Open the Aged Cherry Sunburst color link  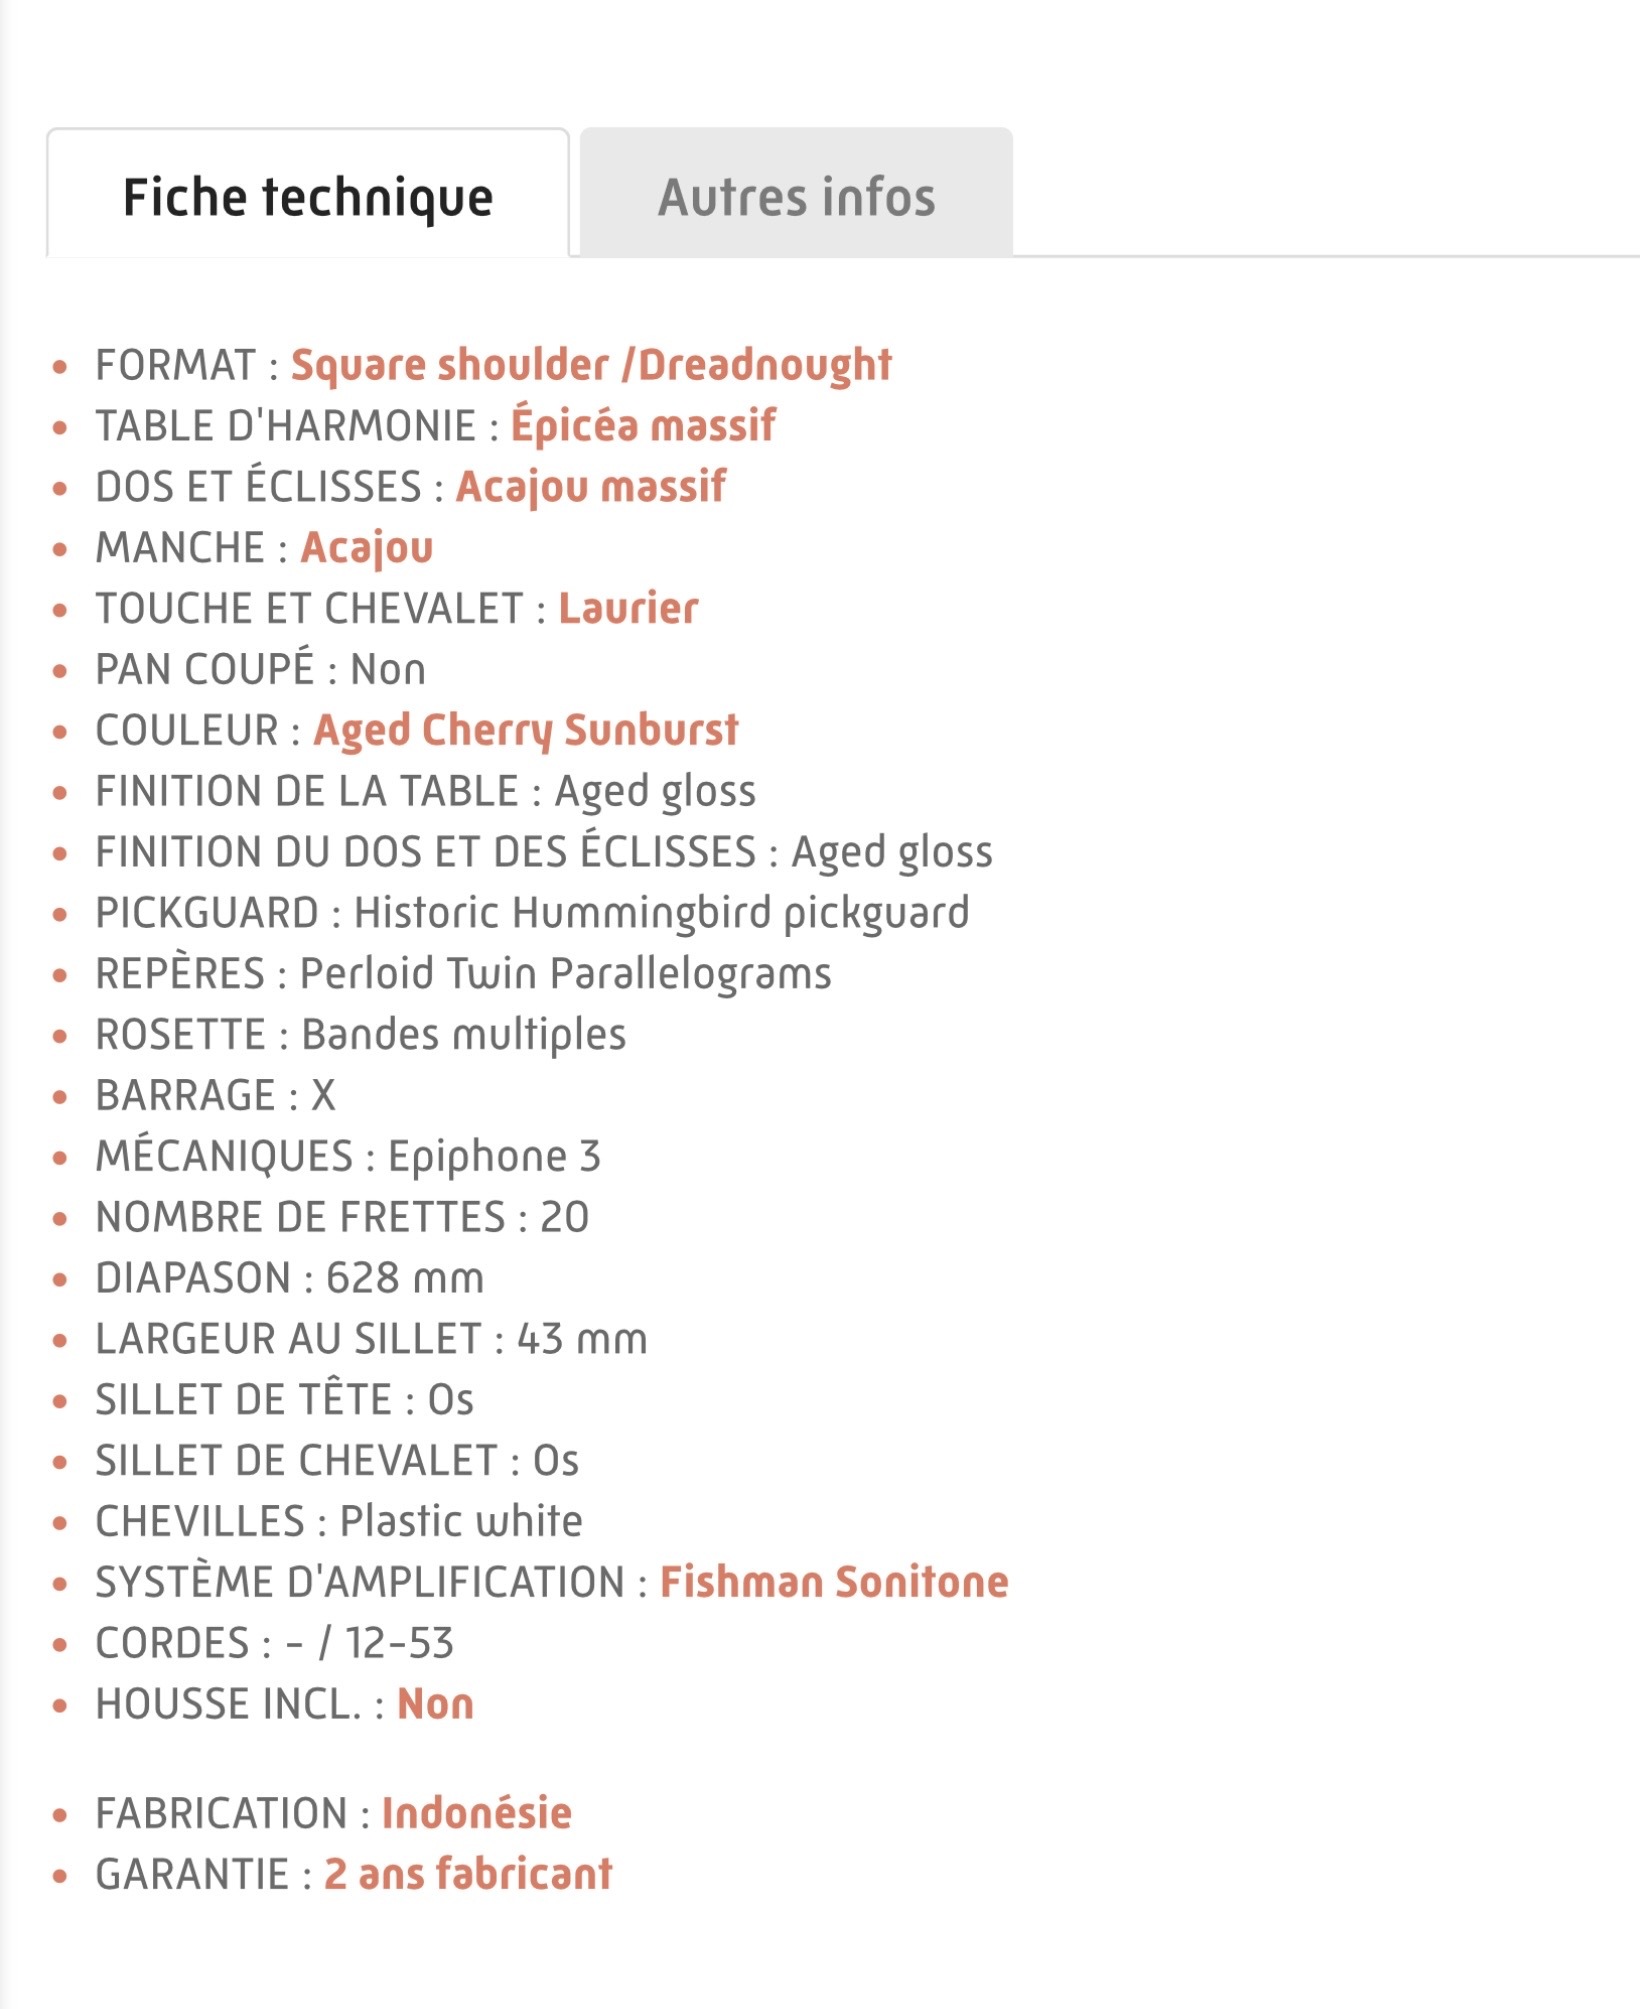coord(526,731)
